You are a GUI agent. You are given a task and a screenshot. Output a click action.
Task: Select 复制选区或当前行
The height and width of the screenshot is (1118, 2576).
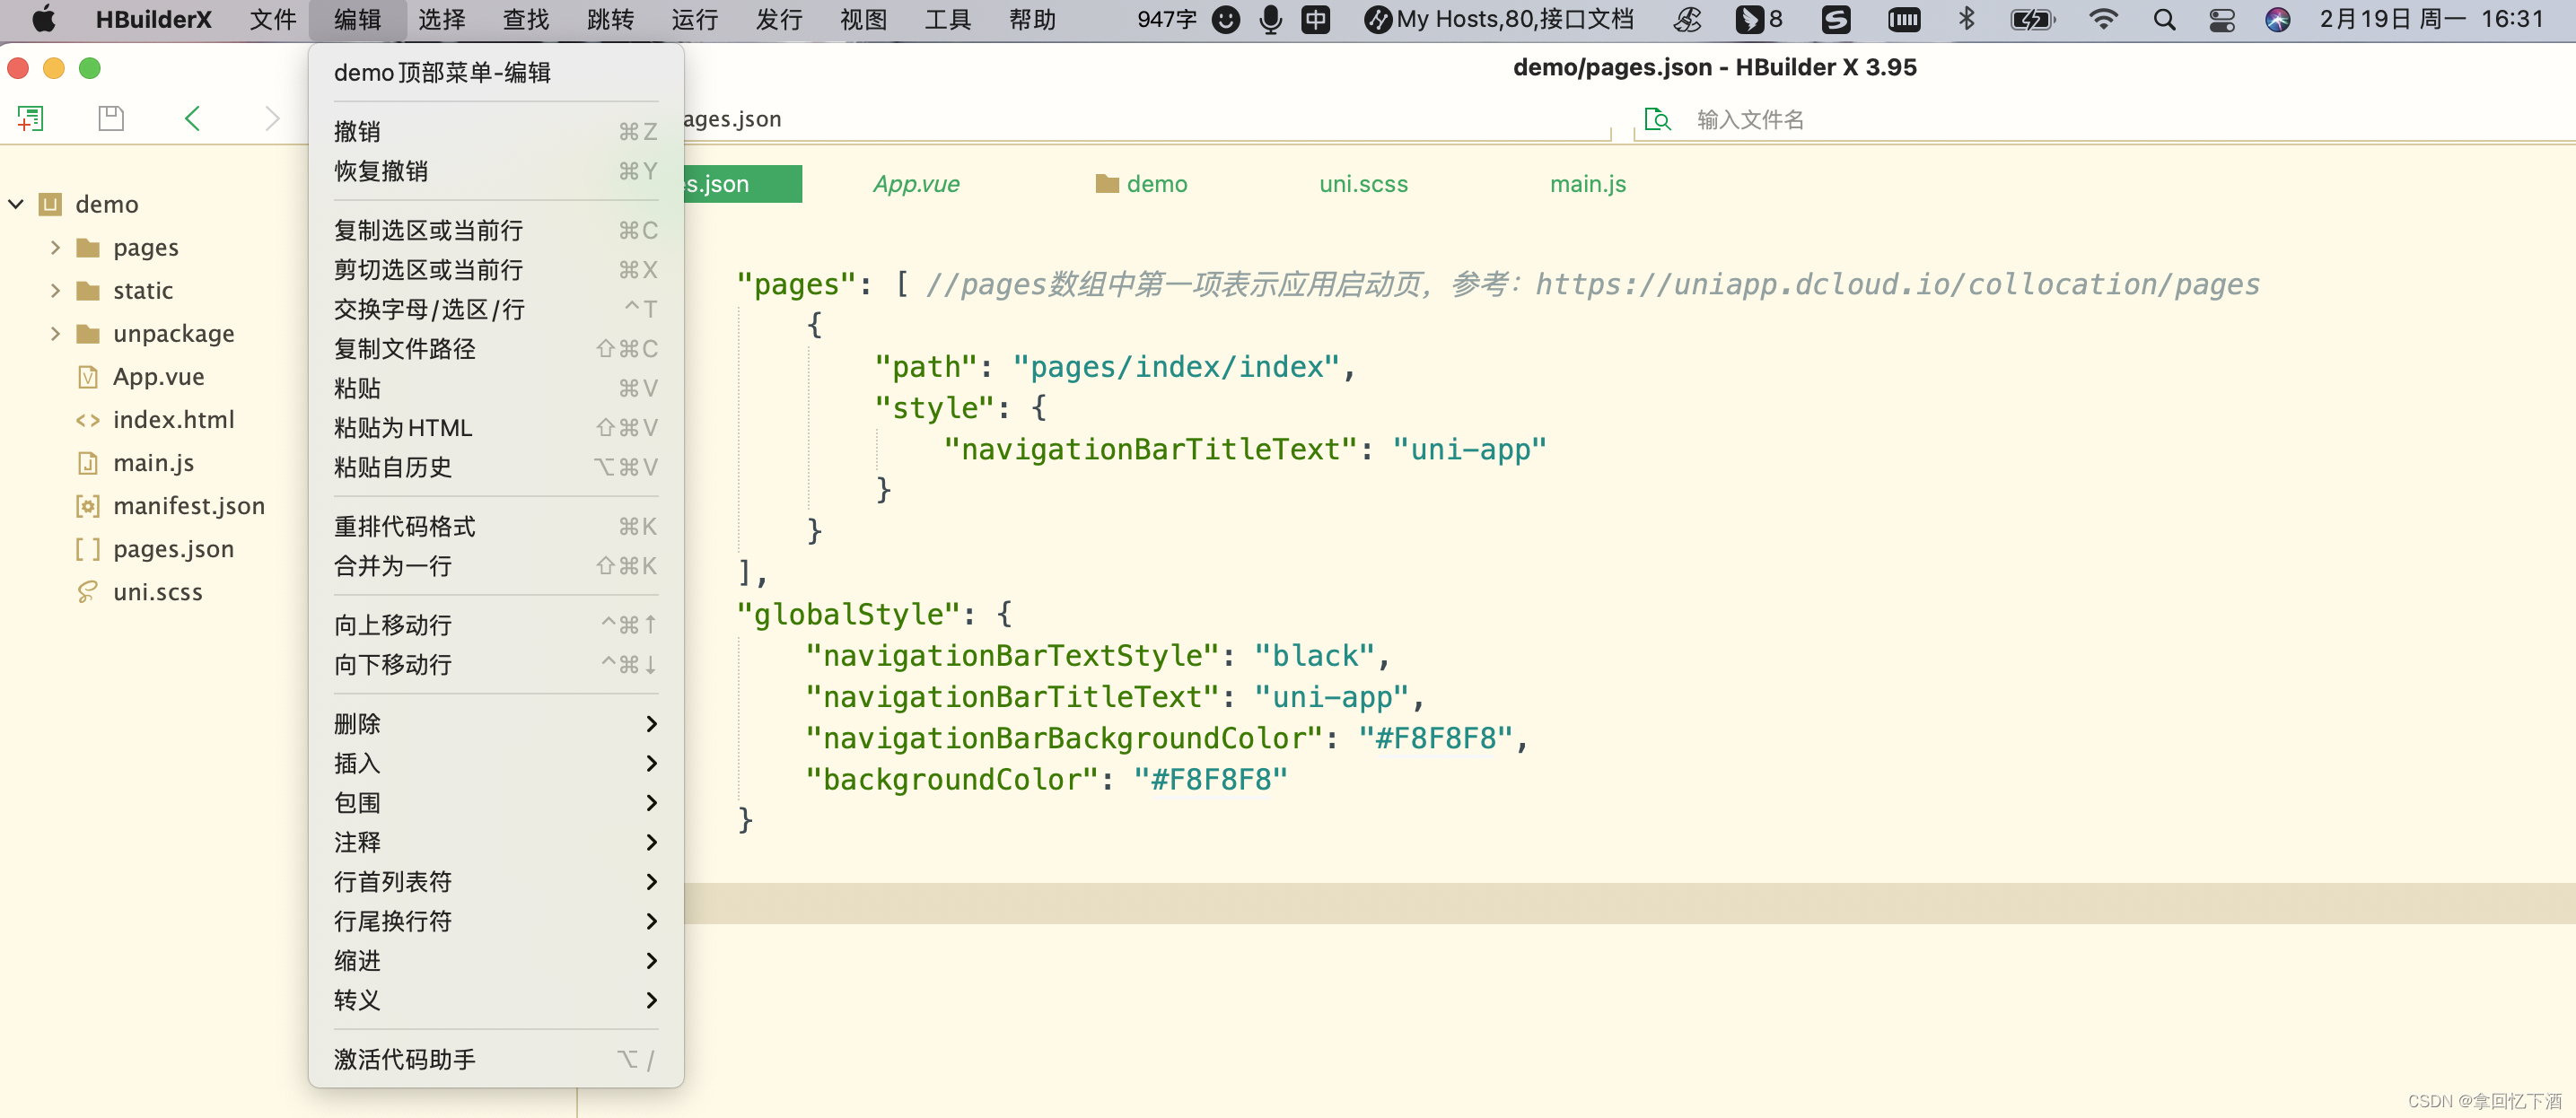pyautogui.click(x=496, y=230)
